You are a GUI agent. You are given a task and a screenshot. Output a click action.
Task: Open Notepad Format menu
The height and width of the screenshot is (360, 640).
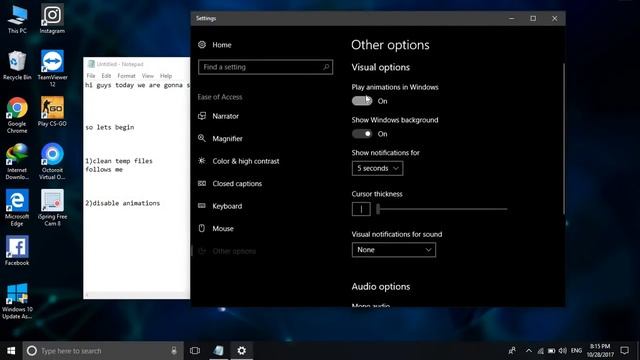pyautogui.click(x=126, y=76)
